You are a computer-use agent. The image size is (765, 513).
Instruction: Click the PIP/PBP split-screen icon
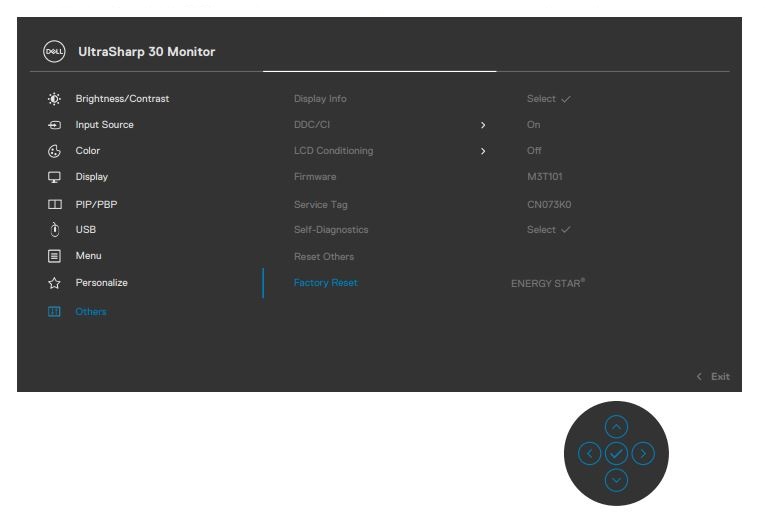(x=55, y=205)
